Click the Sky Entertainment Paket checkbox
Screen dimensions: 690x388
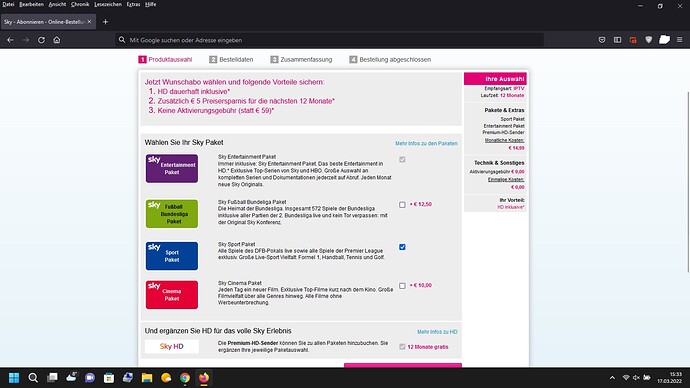[x=402, y=160]
